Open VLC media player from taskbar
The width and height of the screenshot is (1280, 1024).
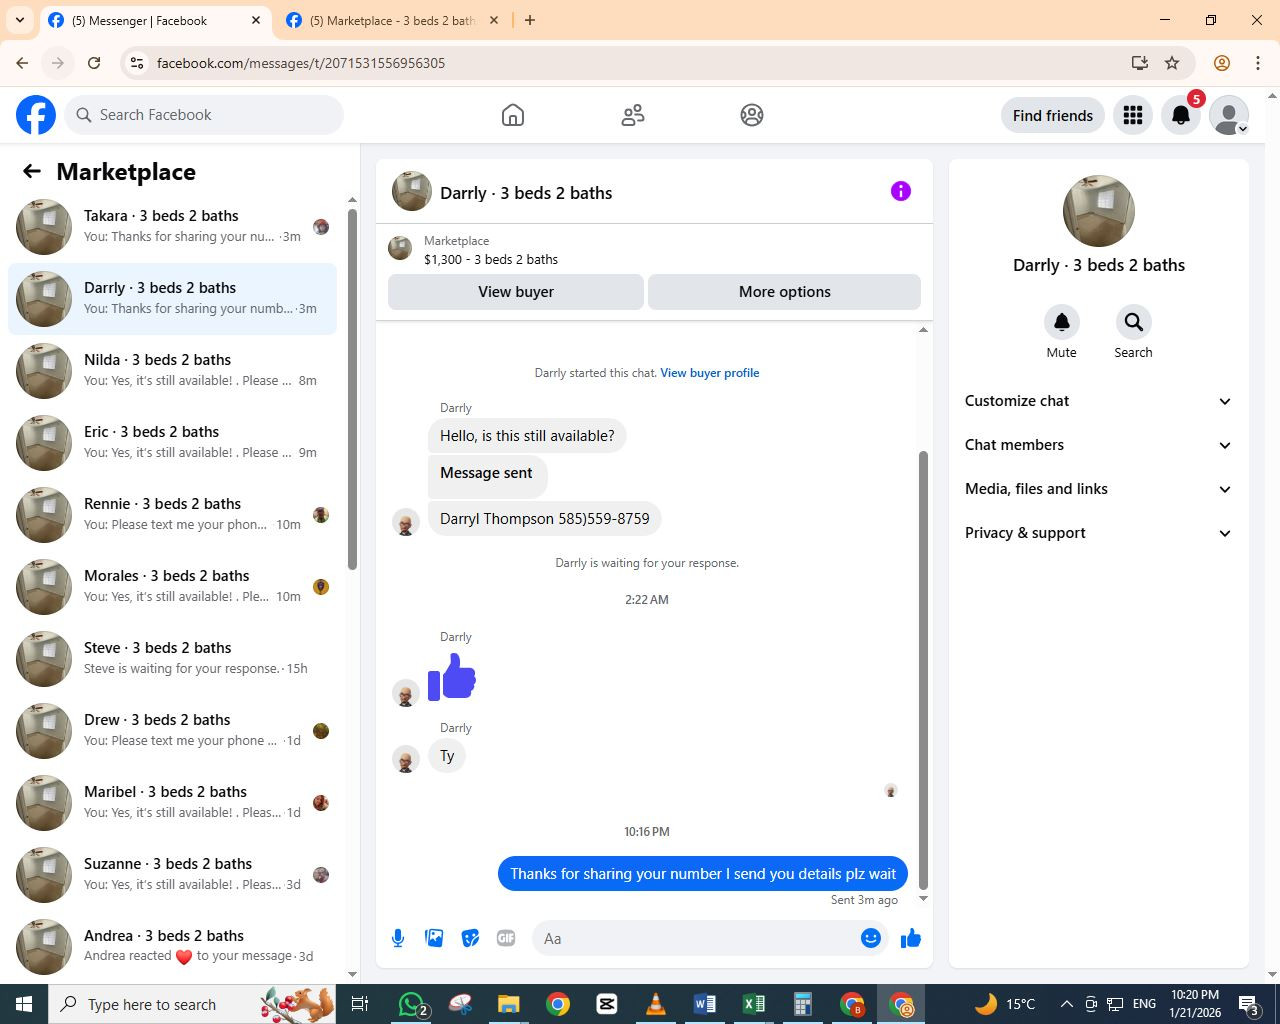tap(656, 1004)
